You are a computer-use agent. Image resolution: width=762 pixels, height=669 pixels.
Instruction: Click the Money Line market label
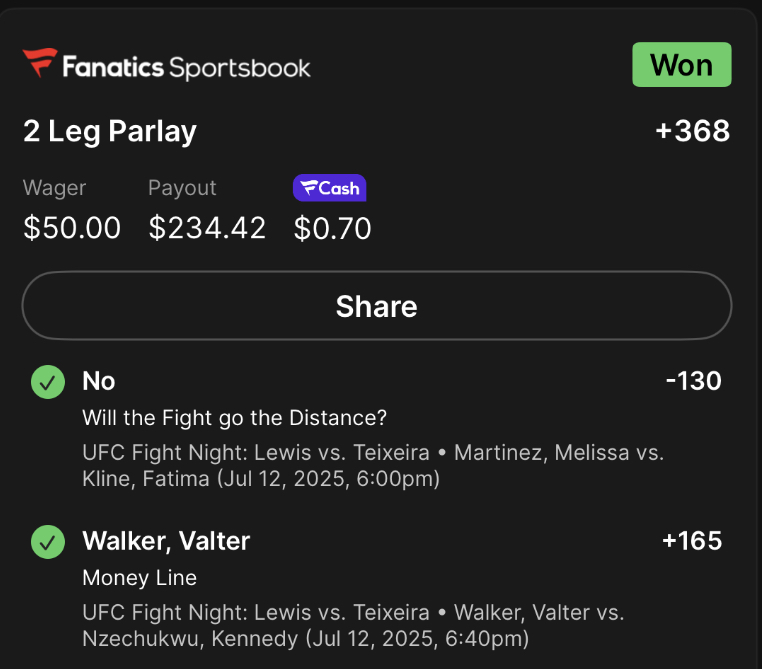tap(139, 577)
